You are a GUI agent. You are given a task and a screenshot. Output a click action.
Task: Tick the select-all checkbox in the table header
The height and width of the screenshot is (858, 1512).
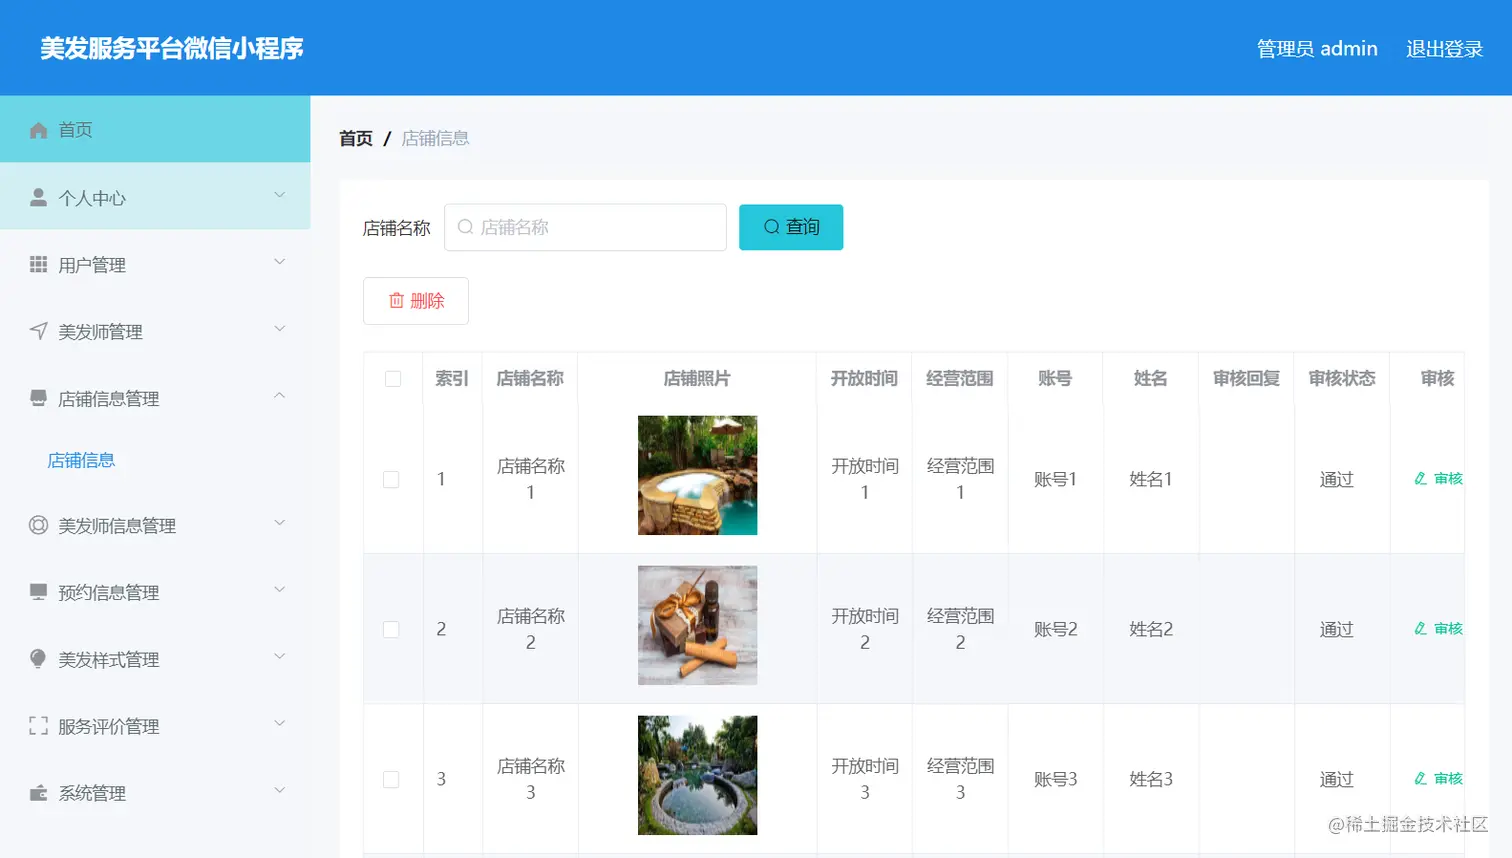click(x=393, y=379)
